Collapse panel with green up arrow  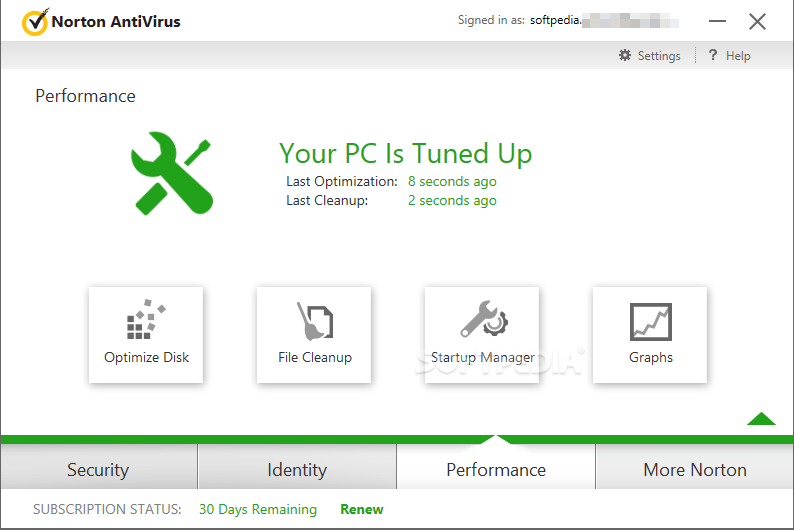(761, 419)
